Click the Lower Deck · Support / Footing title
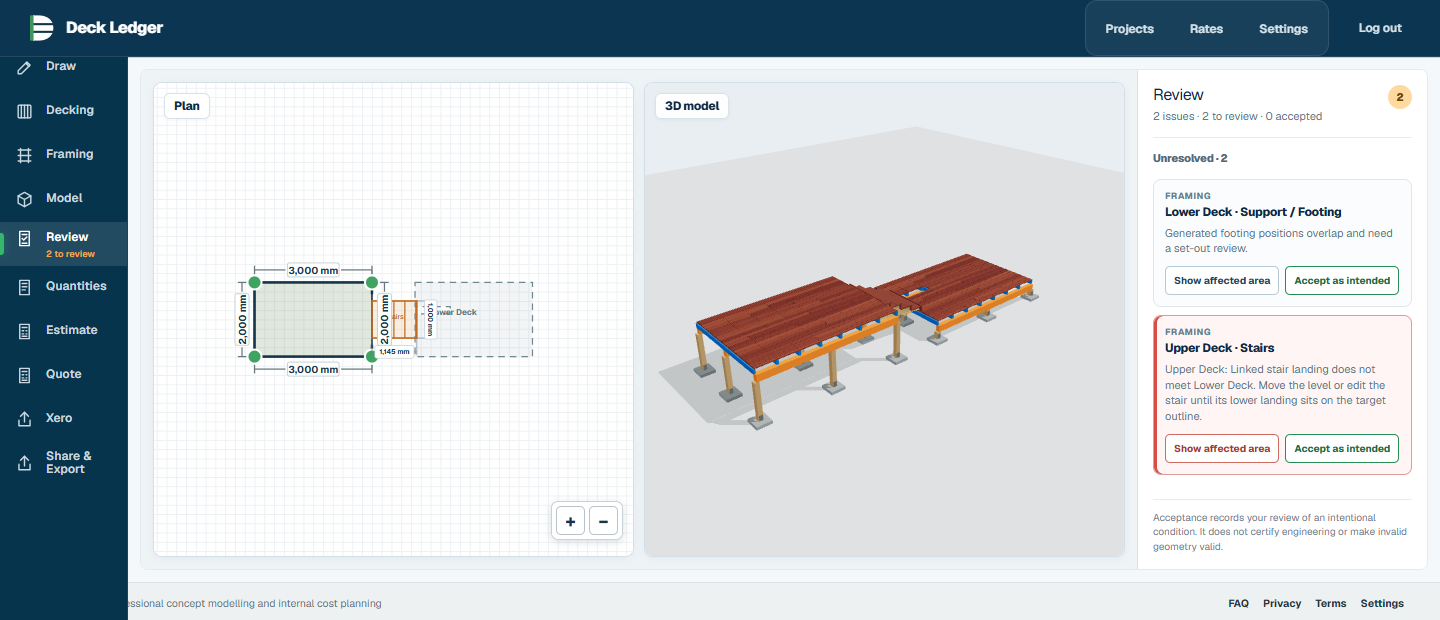Image resolution: width=1440 pixels, height=620 pixels. 1253,212
